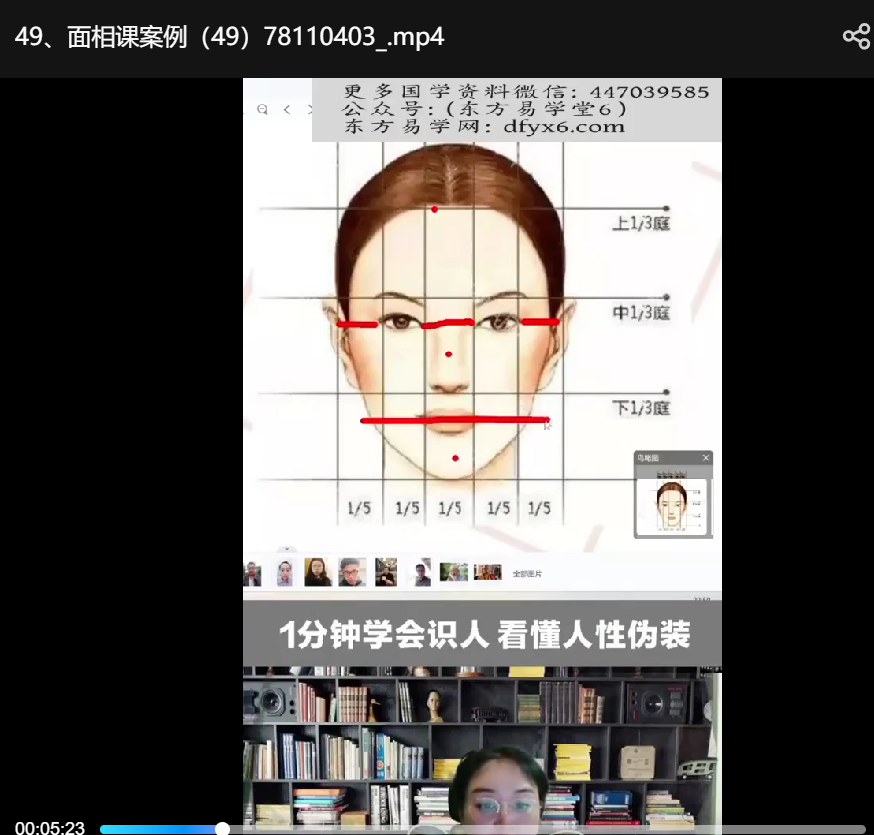Click the share icon at top right
This screenshot has width=874, height=835.
[x=856, y=37]
